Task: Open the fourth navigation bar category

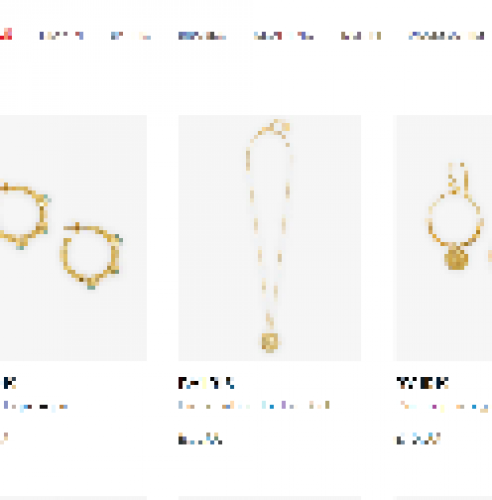Action: point(202,36)
